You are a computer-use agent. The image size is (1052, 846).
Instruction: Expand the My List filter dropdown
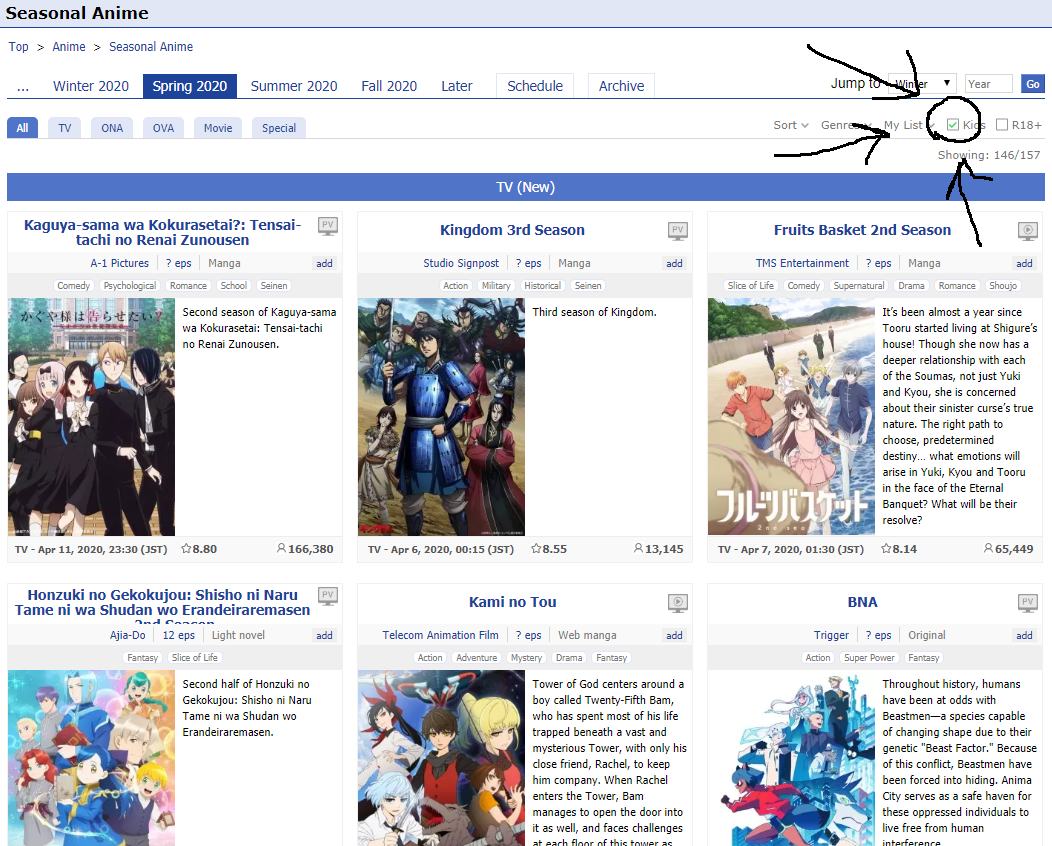[x=906, y=125]
